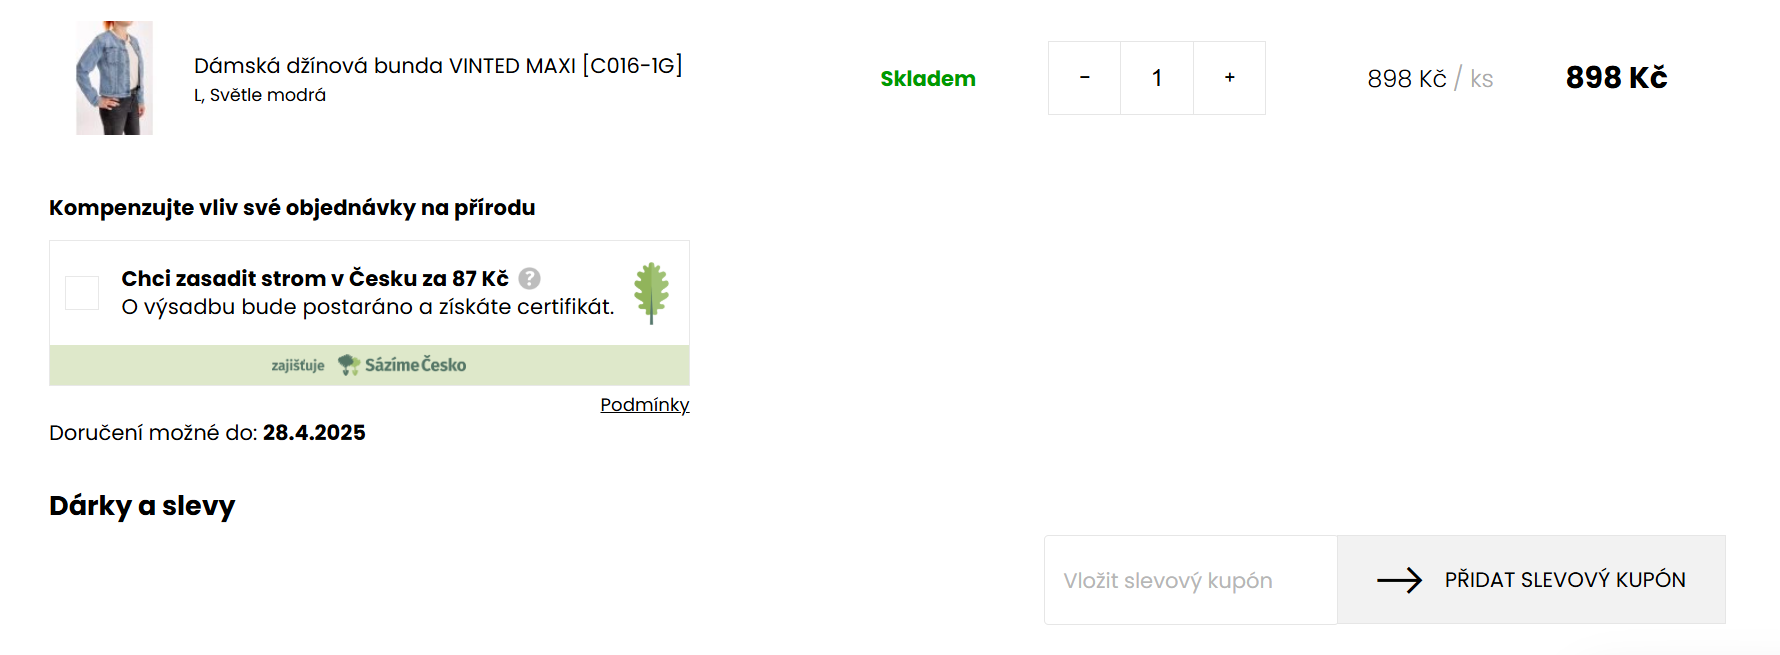Image resolution: width=1780 pixels, height=655 pixels.
Task: Focus the Vložit slevový kupón field
Action: tap(1190, 580)
